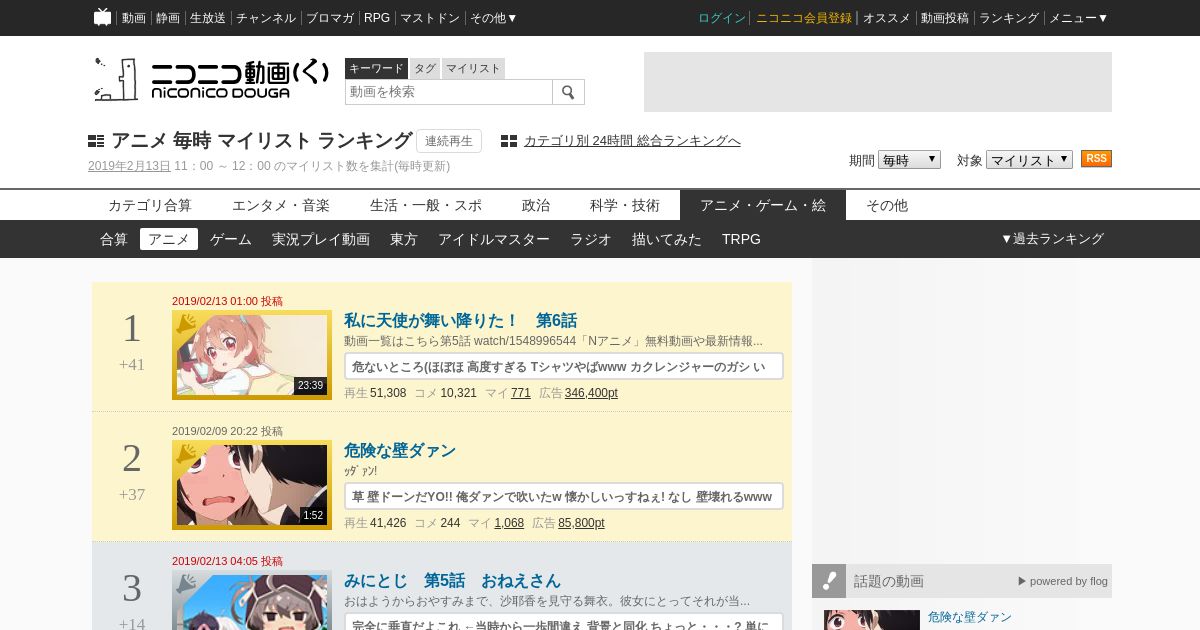
Task: Open the 生活・一般・スポ category tab
Action: tap(426, 205)
